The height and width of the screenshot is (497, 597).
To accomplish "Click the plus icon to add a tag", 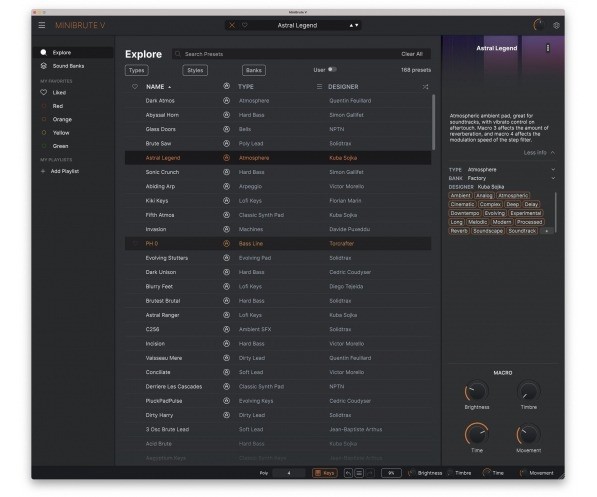I will (546, 231).
